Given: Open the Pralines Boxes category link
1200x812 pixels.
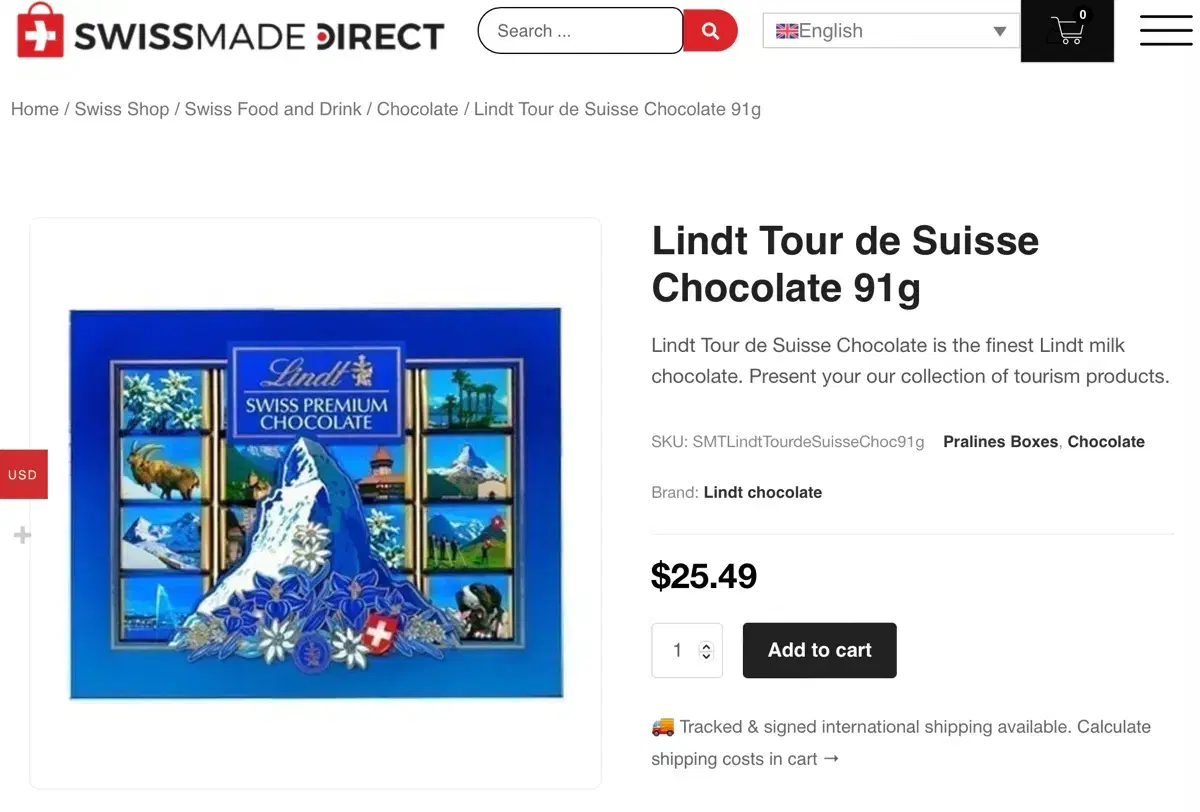Looking at the screenshot, I should tap(1000, 441).
